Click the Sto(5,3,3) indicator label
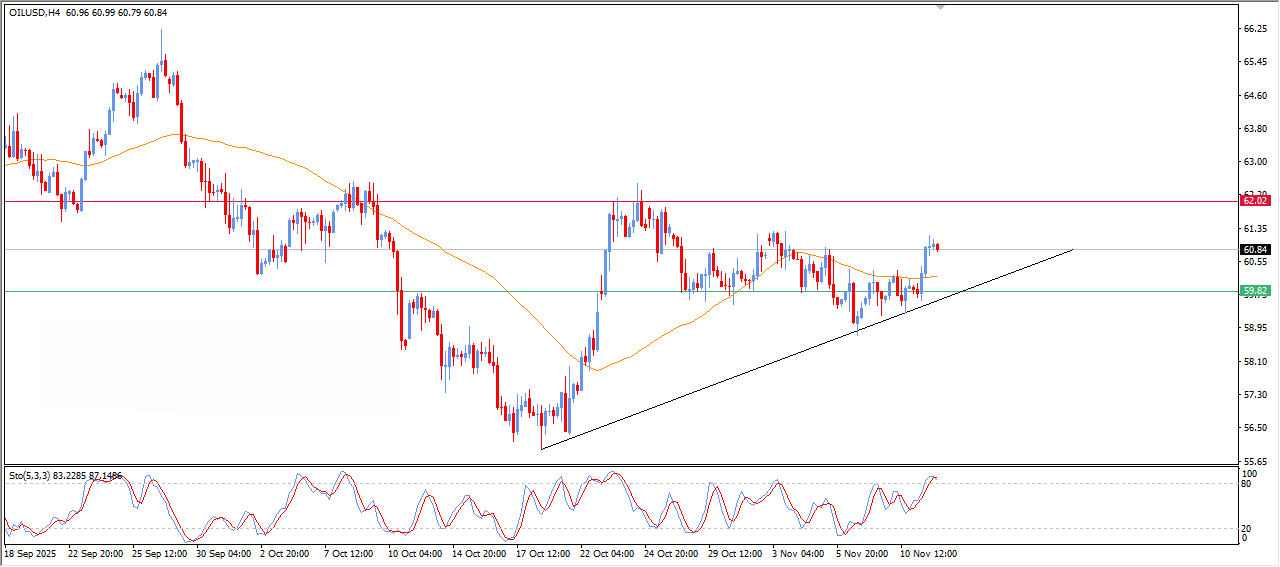Image resolution: width=1280 pixels, height=567 pixels. coord(32,476)
